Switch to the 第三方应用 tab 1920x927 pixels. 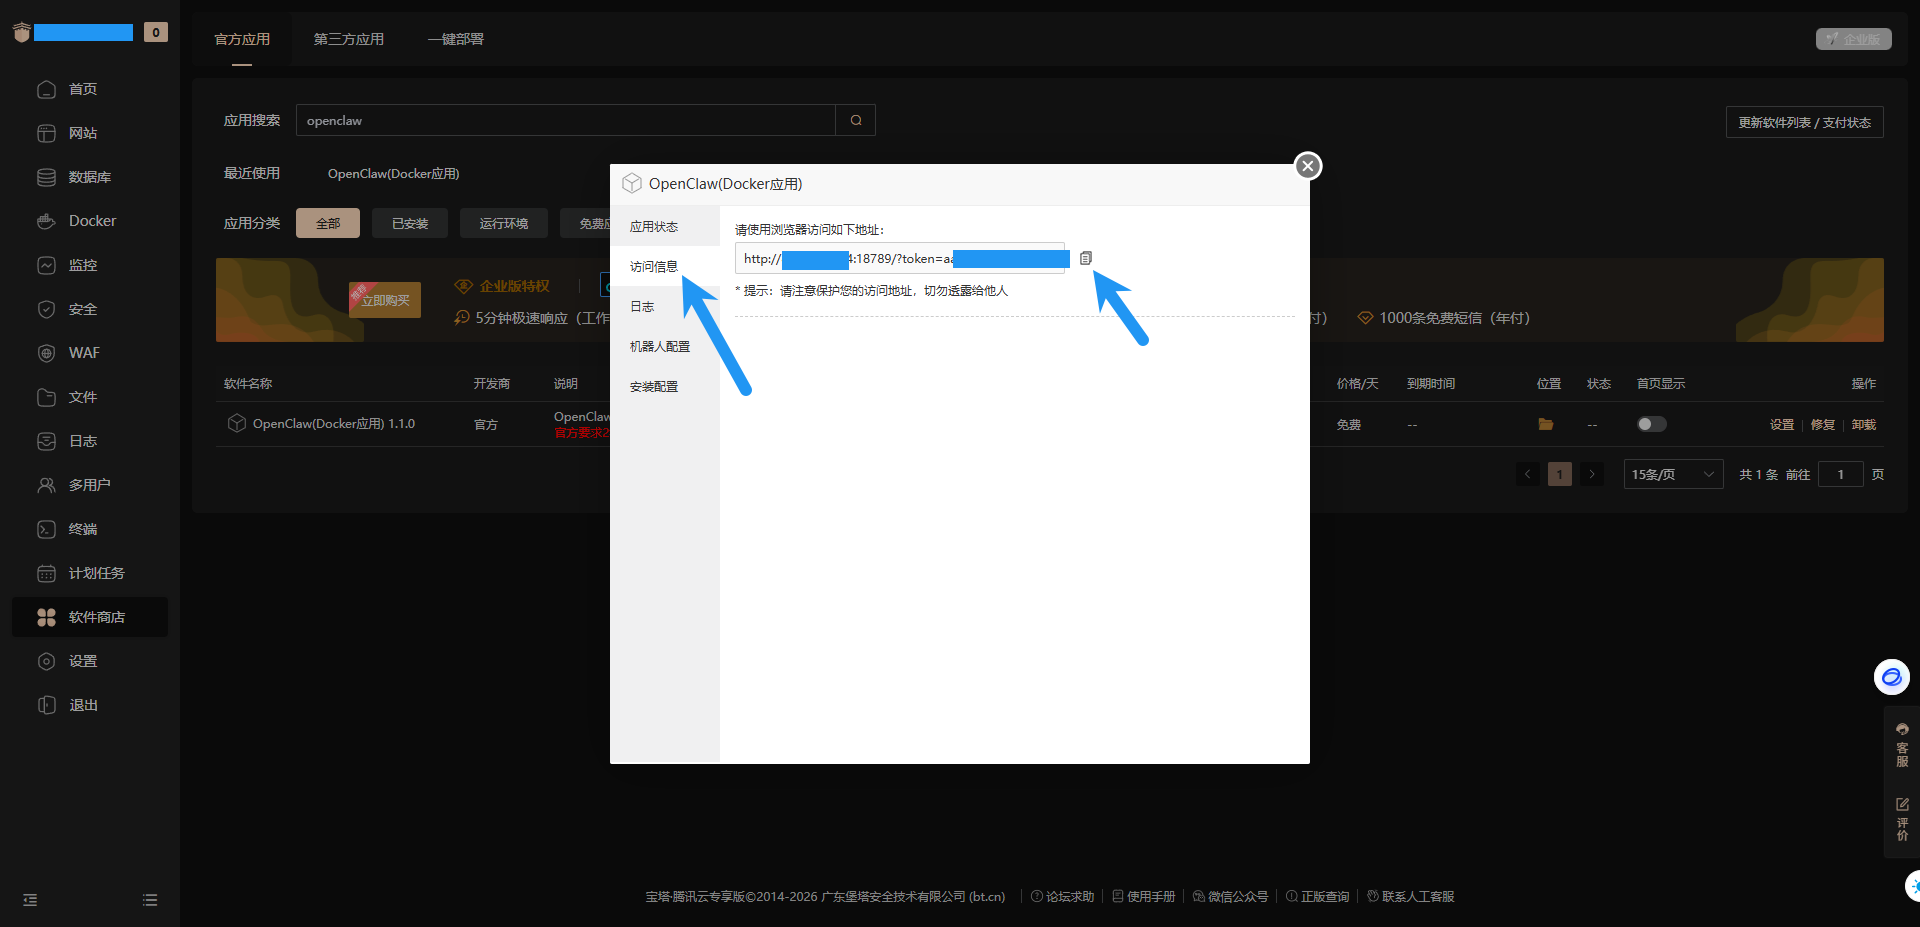click(348, 39)
